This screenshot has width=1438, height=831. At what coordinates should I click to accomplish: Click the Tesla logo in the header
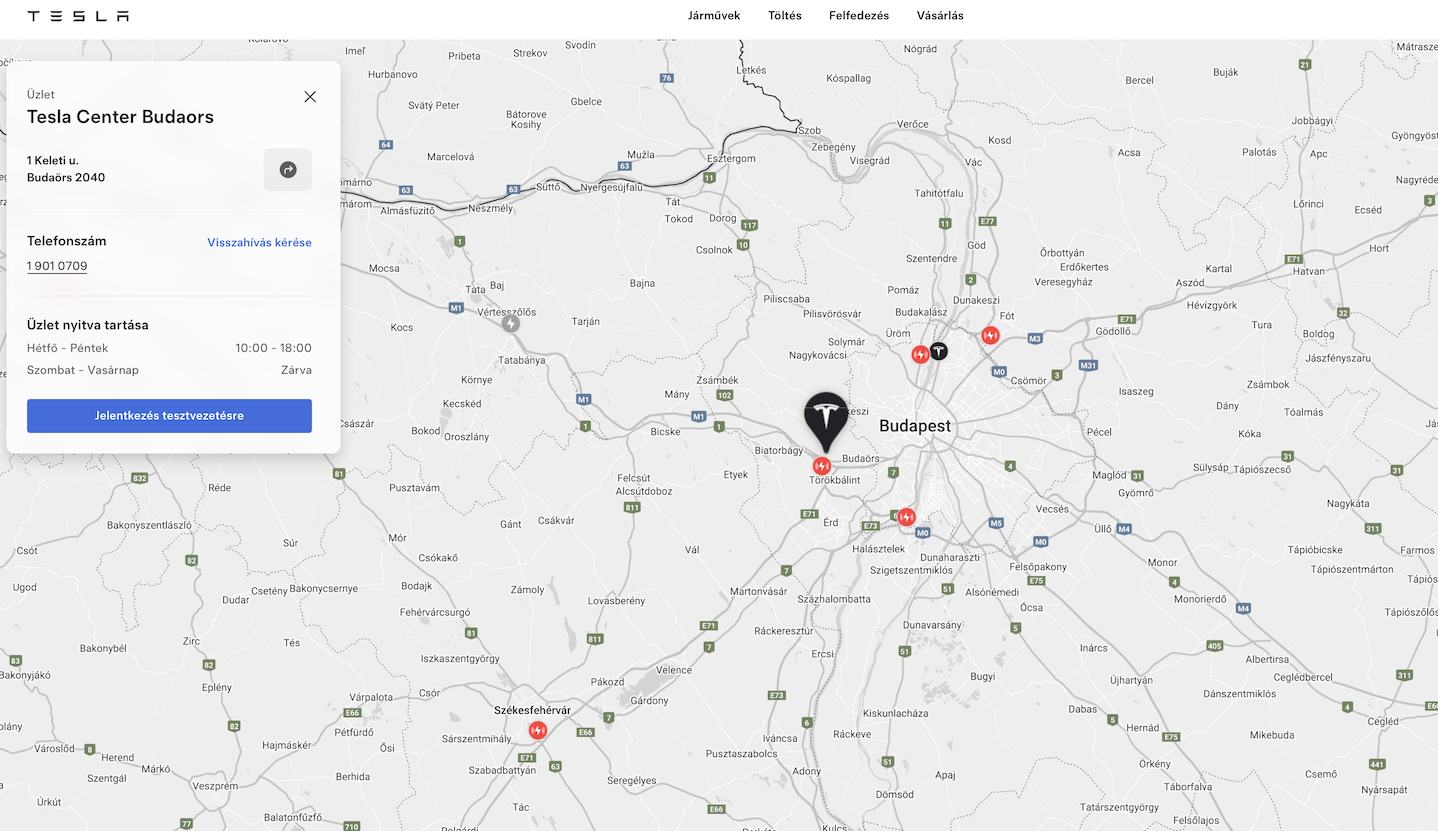78,16
